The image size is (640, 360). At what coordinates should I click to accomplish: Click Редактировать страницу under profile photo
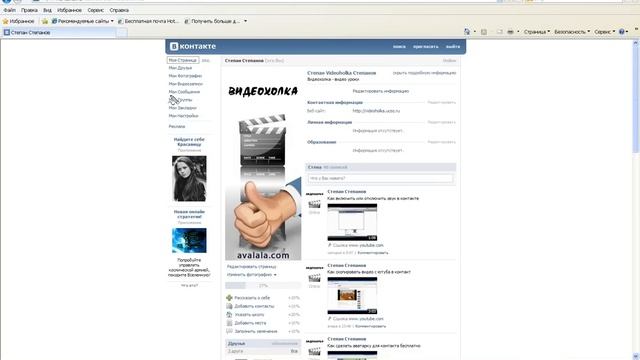pos(251,267)
